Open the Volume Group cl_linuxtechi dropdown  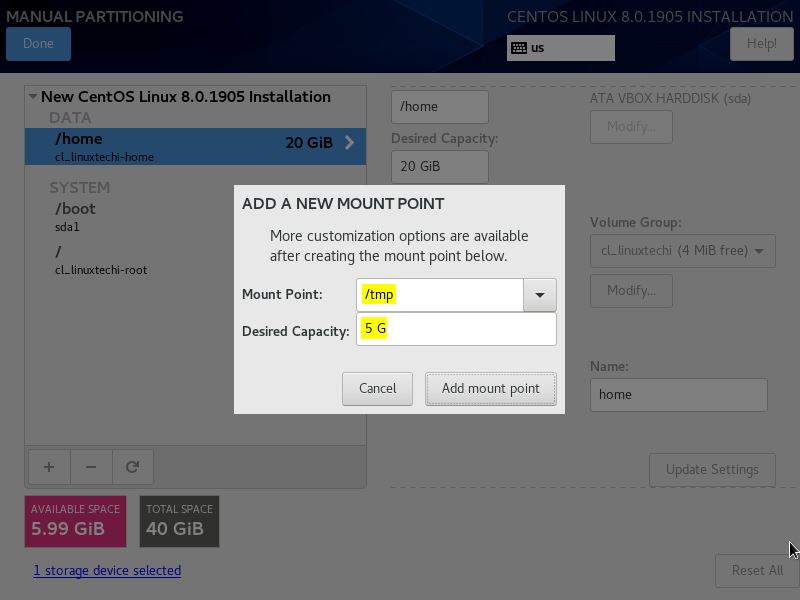click(683, 251)
